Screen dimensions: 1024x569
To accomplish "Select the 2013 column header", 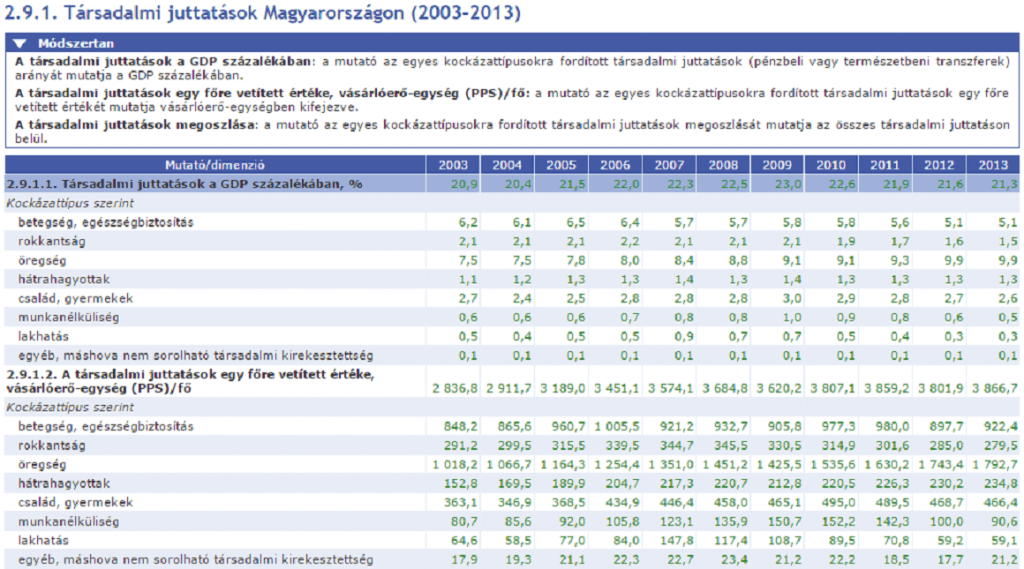I will tap(993, 165).
